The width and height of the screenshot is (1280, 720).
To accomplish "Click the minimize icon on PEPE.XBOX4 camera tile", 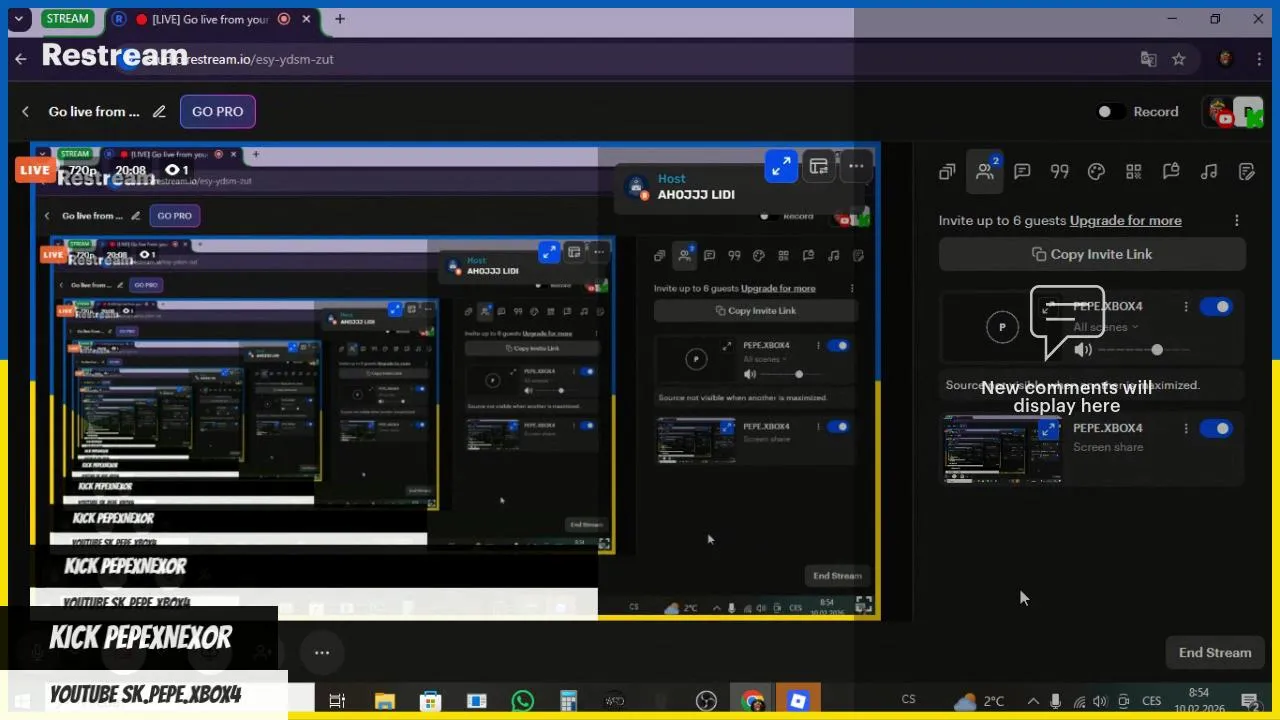I will pos(1048,308).
